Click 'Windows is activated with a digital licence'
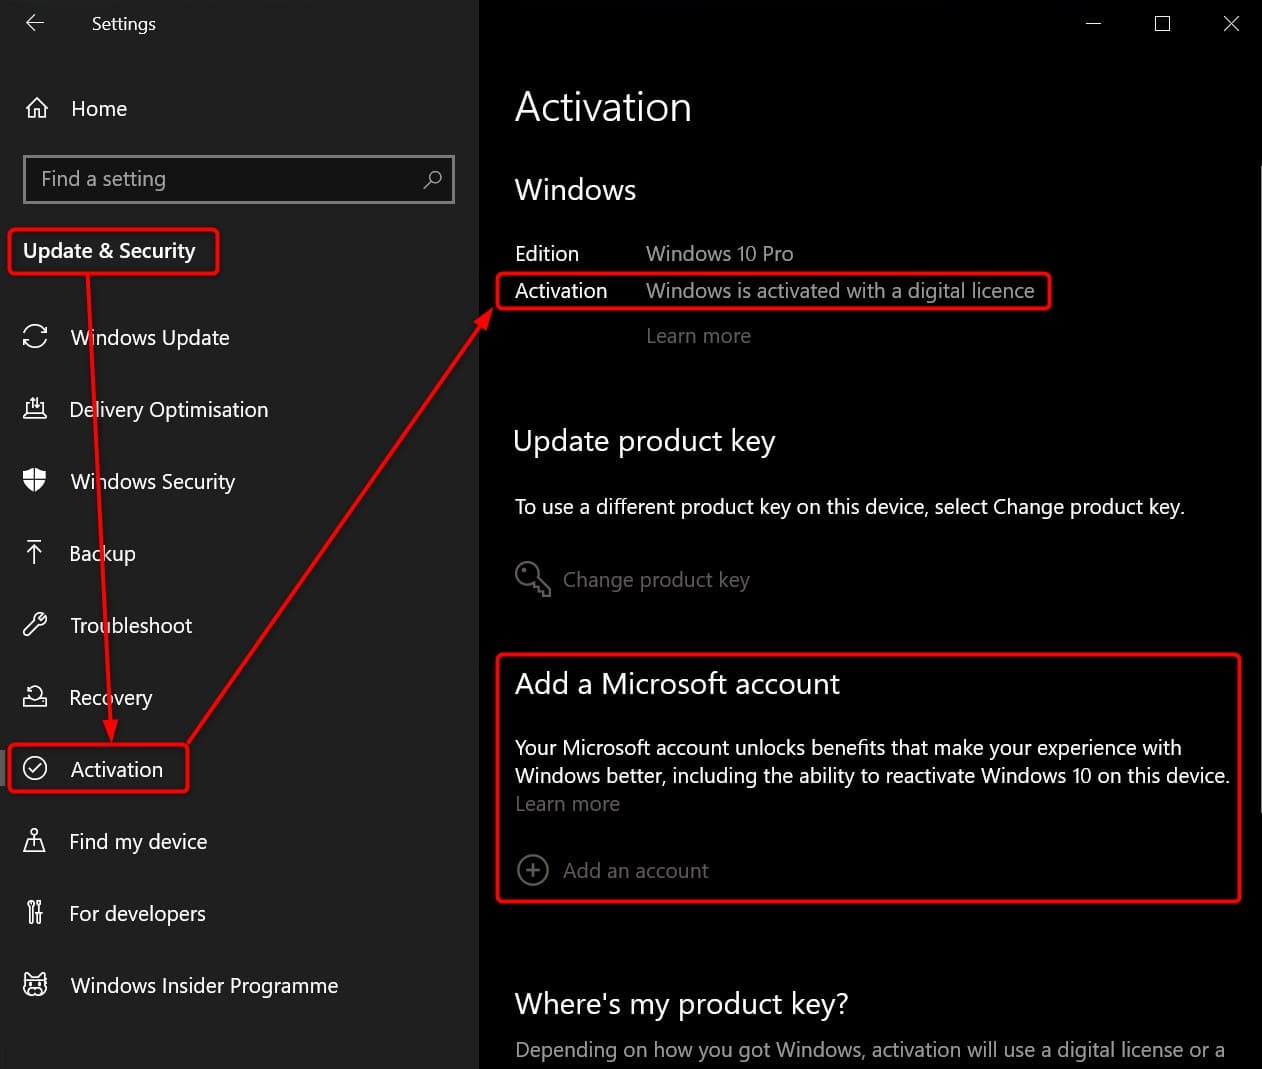The height and width of the screenshot is (1069, 1262). [840, 291]
